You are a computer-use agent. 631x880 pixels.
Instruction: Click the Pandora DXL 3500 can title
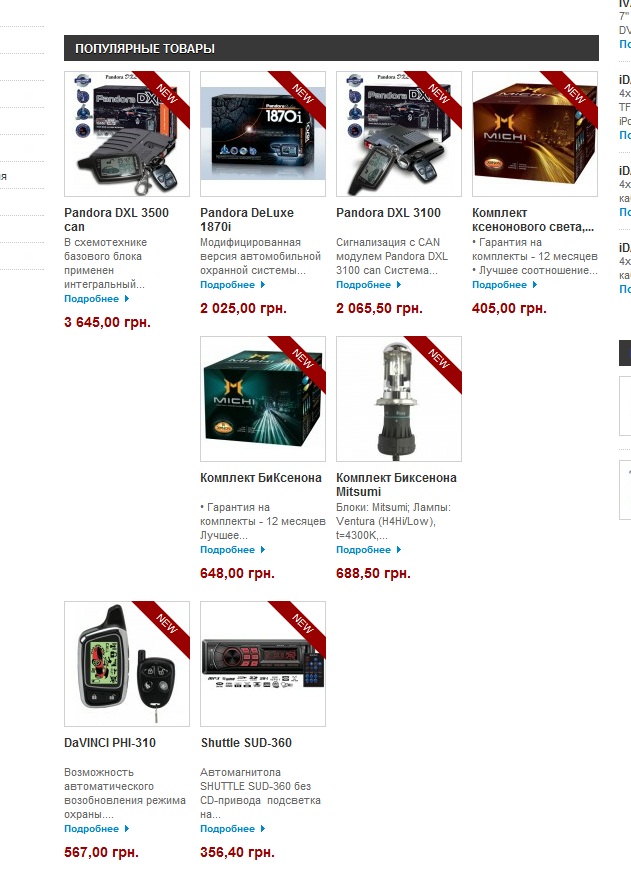tap(116, 219)
